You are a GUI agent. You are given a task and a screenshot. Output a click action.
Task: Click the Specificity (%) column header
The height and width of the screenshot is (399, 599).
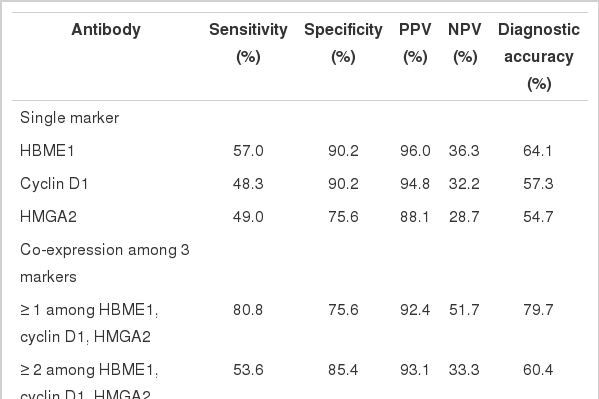pyautogui.click(x=343, y=43)
